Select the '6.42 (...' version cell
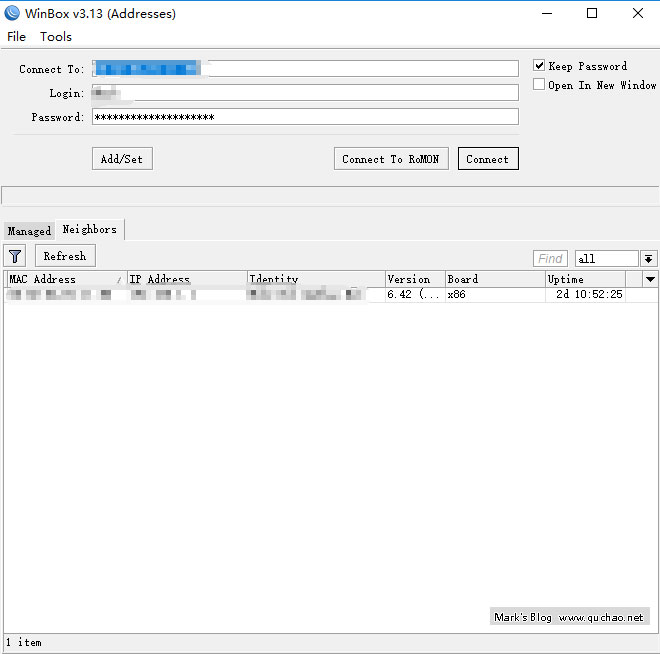This screenshot has width=660, height=654. [x=415, y=294]
